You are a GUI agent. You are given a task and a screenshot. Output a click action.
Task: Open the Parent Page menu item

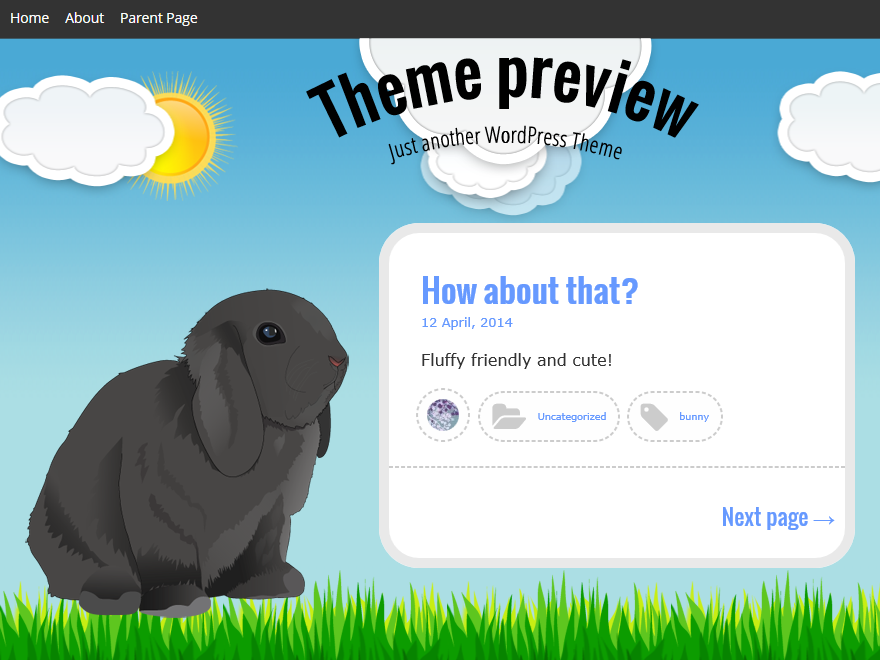[x=159, y=19]
